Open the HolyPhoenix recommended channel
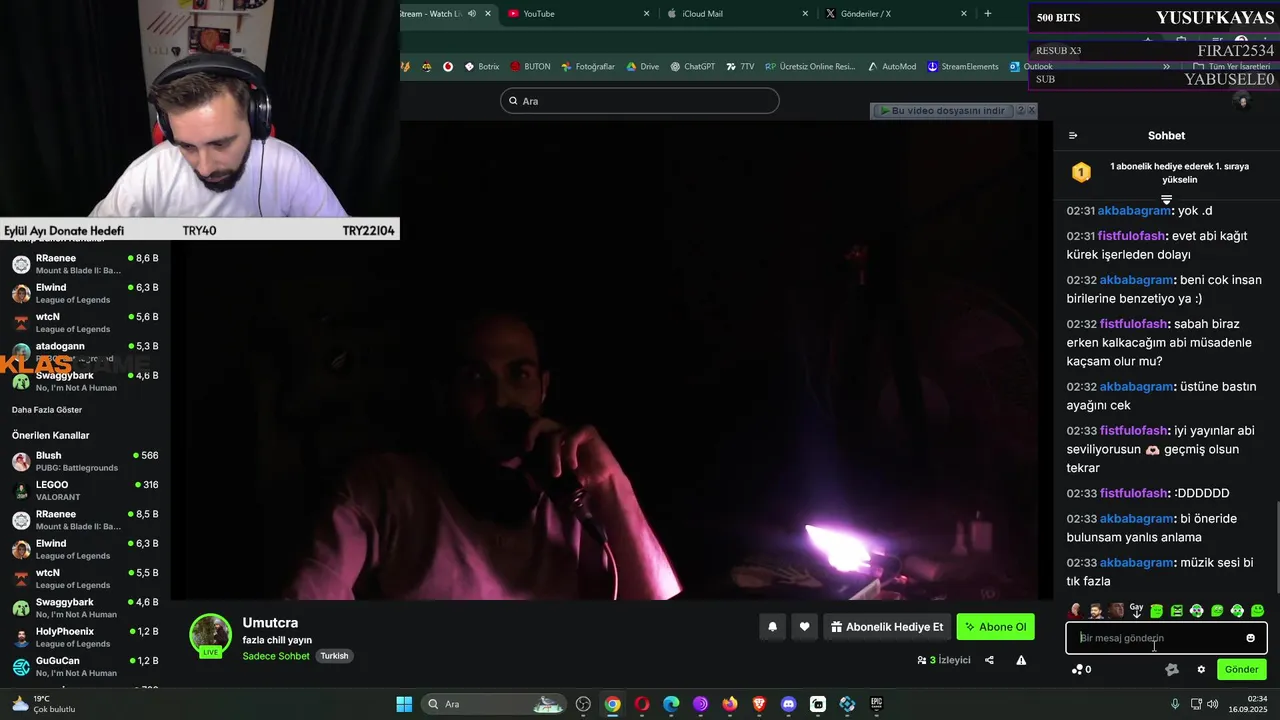Screen dimensions: 1280x720 pyautogui.click(x=85, y=637)
